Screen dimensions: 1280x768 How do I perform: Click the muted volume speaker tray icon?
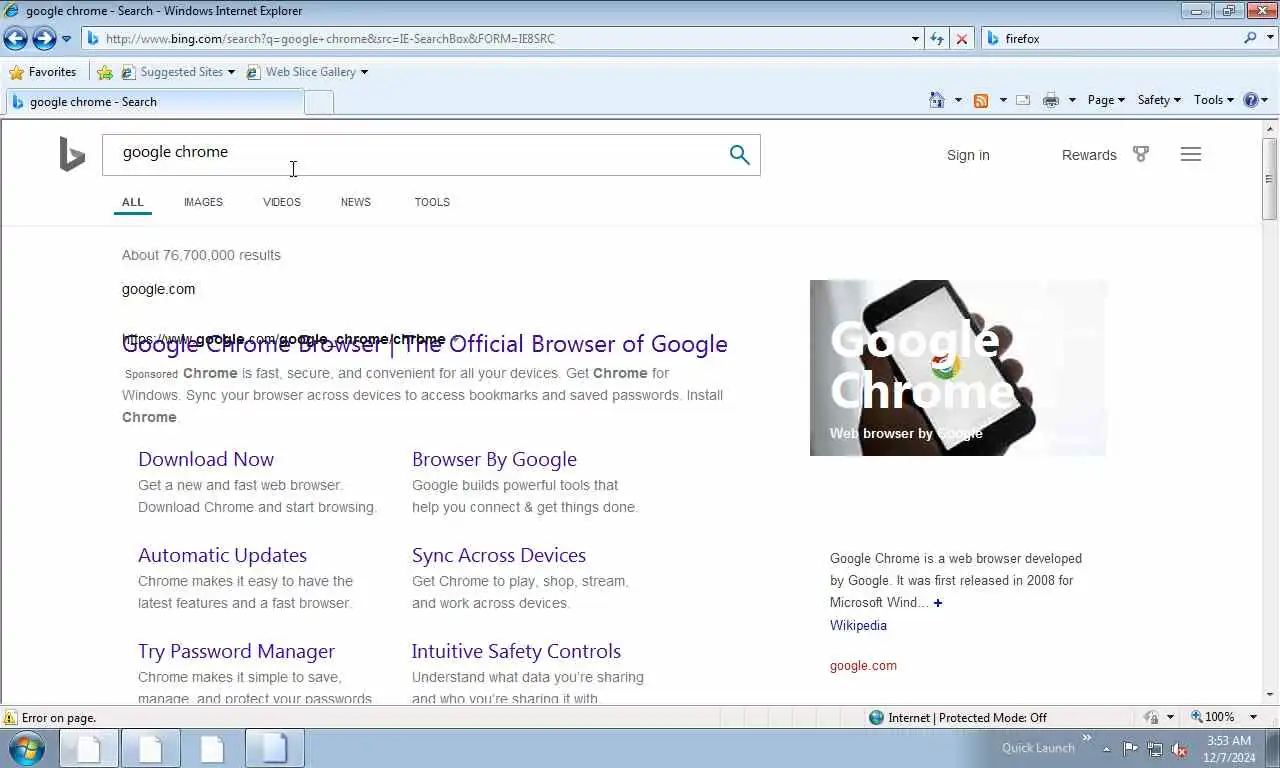[x=1179, y=748]
